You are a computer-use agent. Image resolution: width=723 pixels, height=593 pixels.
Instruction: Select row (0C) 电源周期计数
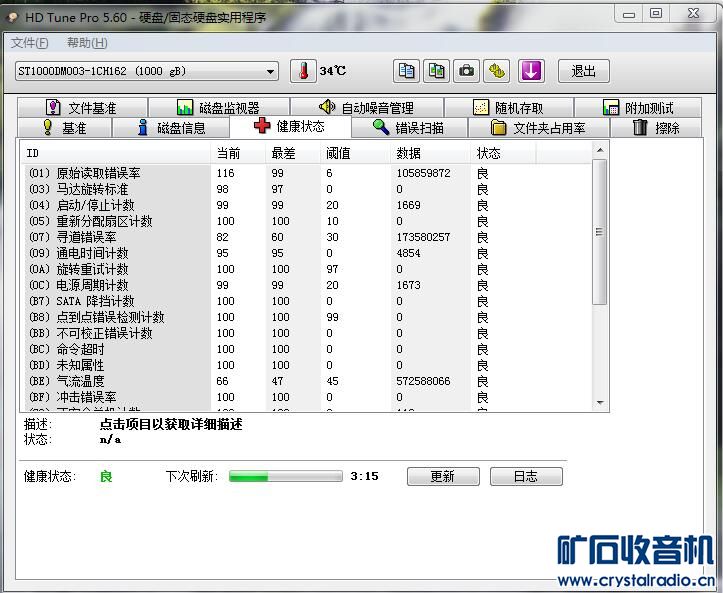point(306,285)
